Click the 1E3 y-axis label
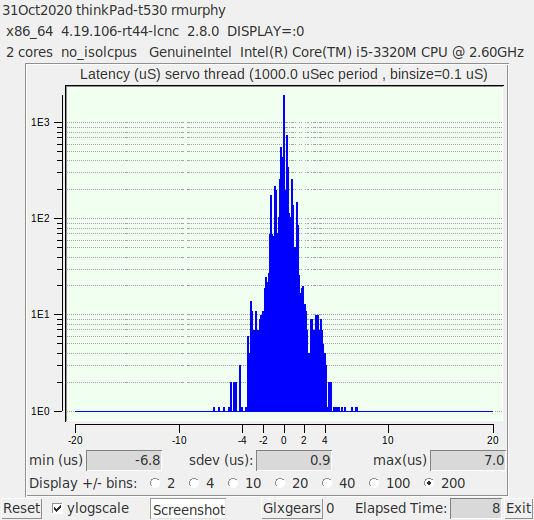This screenshot has width=534, height=520. pyautogui.click(x=41, y=122)
